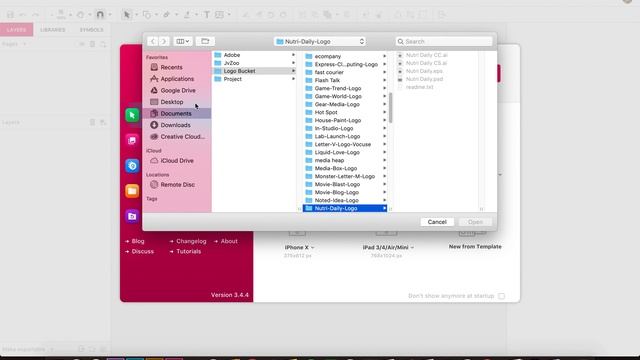Expand the Express-Cl...puting-Logo folder arrow
640x360 pixels.
click(x=384, y=64)
